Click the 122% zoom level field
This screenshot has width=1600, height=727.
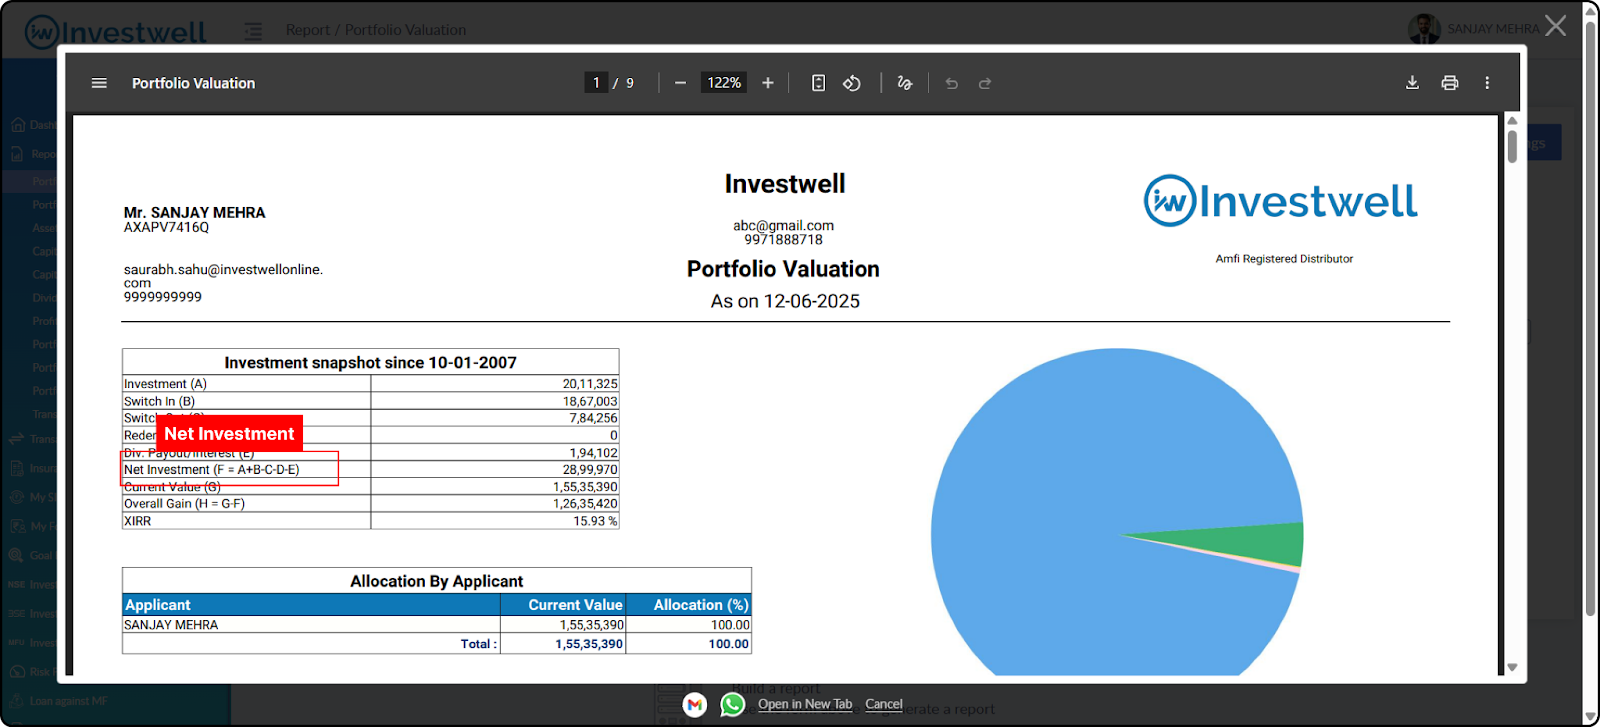[x=724, y=83]
